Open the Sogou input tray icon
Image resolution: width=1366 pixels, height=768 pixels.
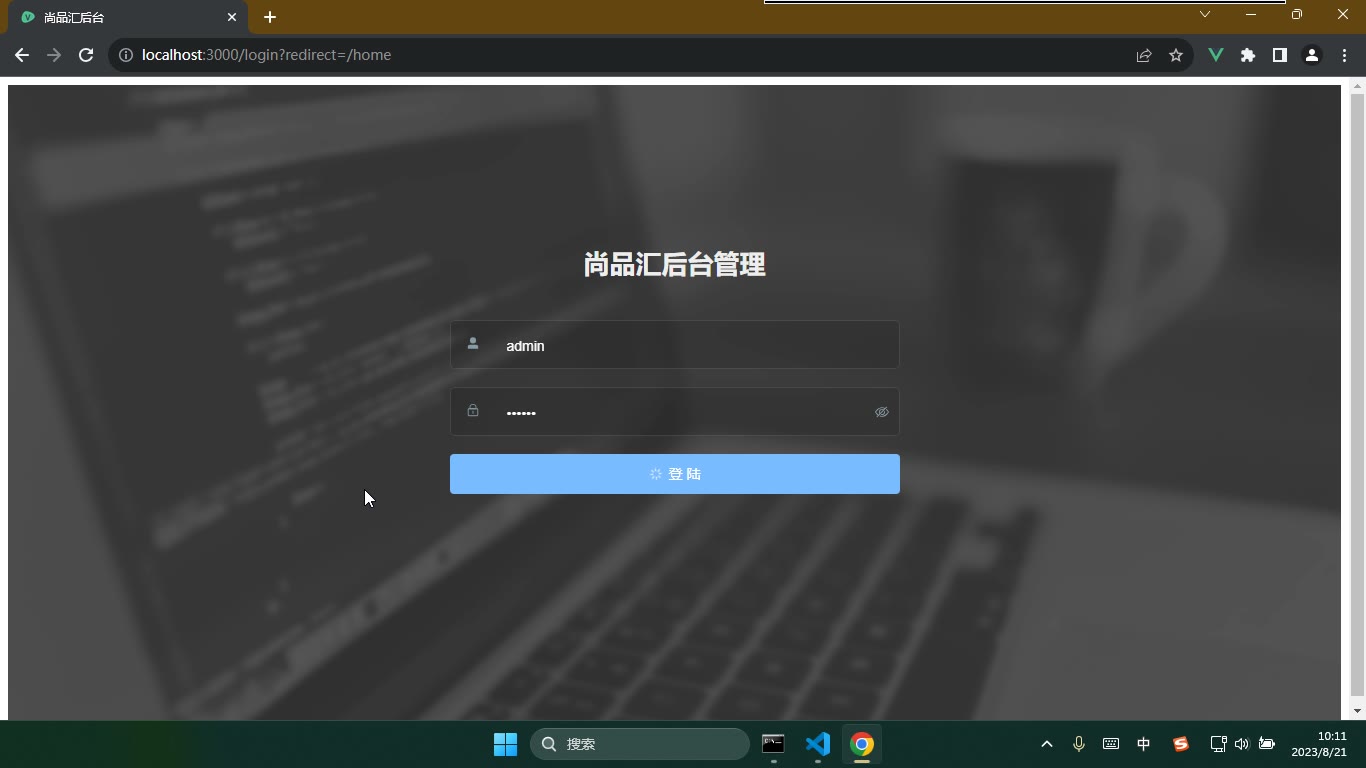pyautogui.click(x=1181, y=744)
